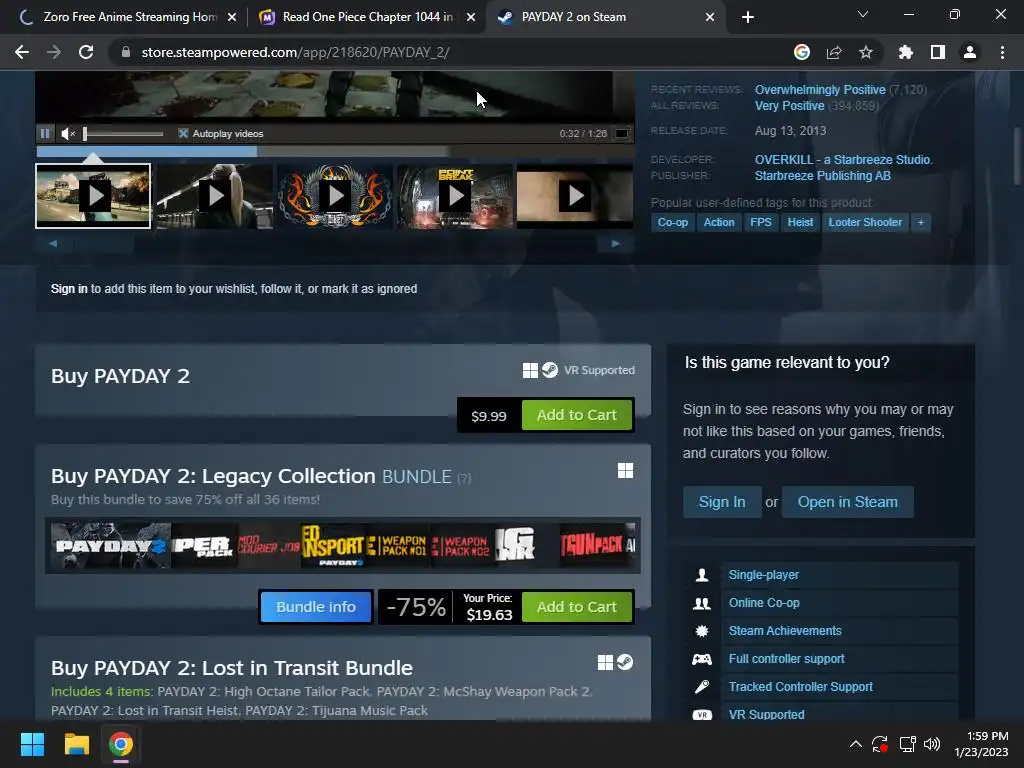Open File Explorer from the taskbar
Viewport: 1024px width, 768px height.
tap(76, 744)
